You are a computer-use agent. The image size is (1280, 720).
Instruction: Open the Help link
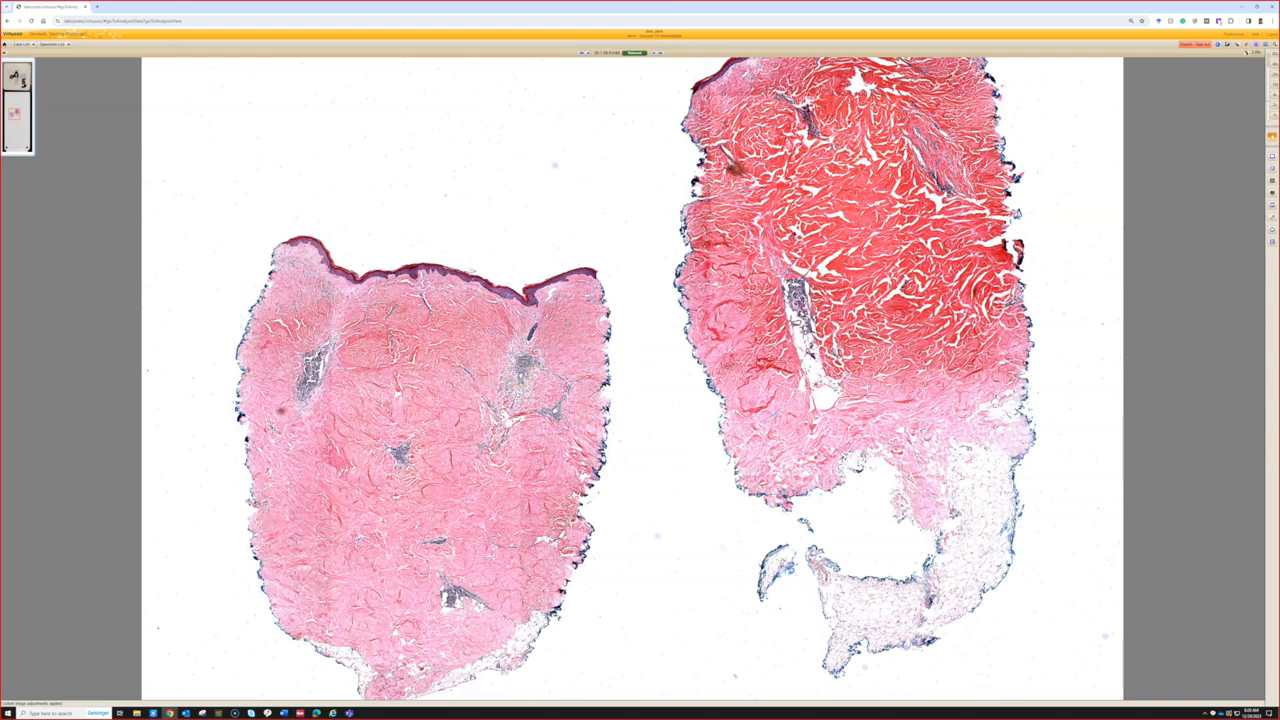click(1255, 34)
